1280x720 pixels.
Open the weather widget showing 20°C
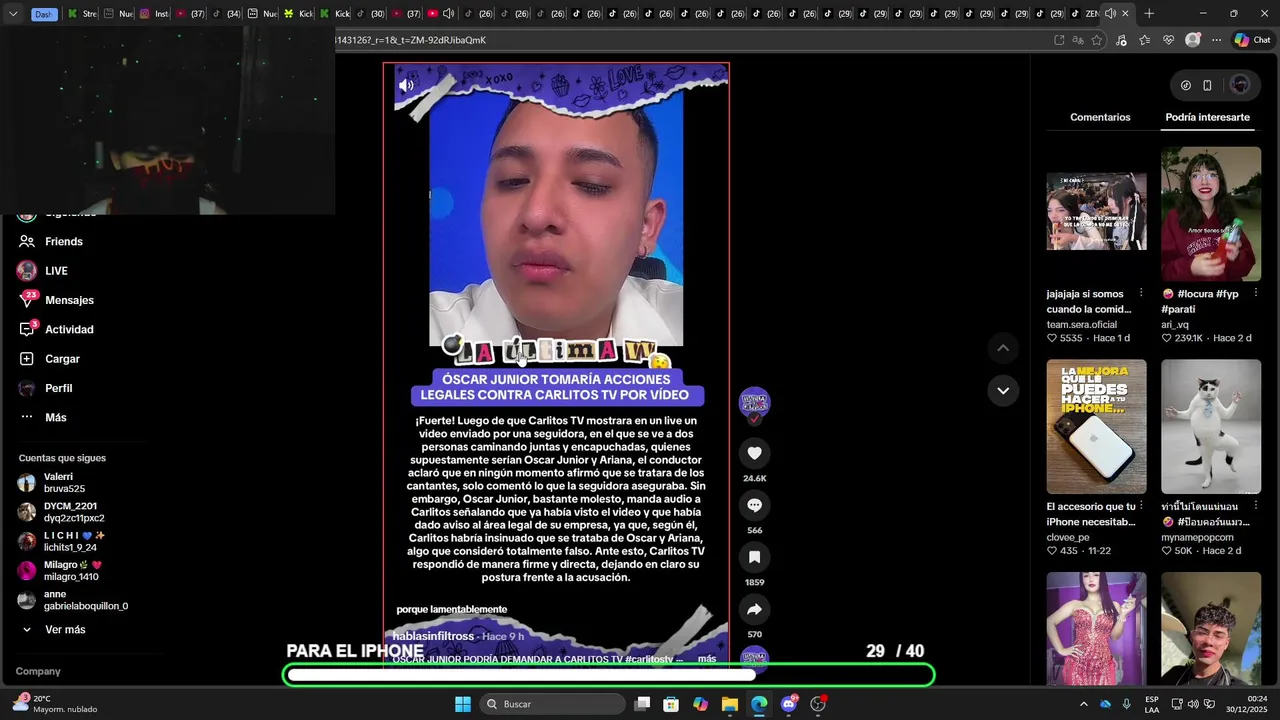click(55, 704)
